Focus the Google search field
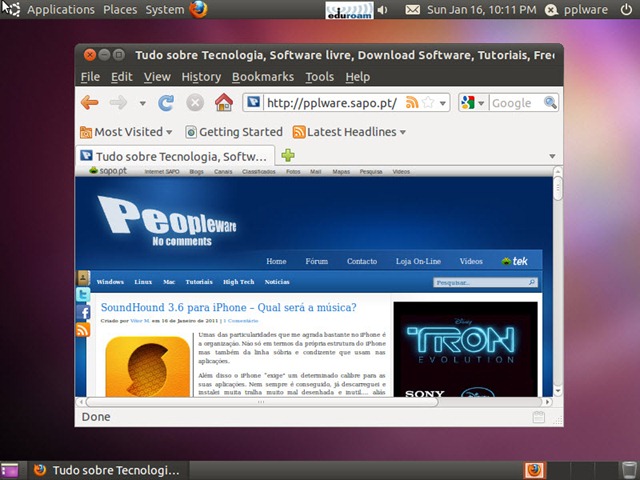 [516, 103]
